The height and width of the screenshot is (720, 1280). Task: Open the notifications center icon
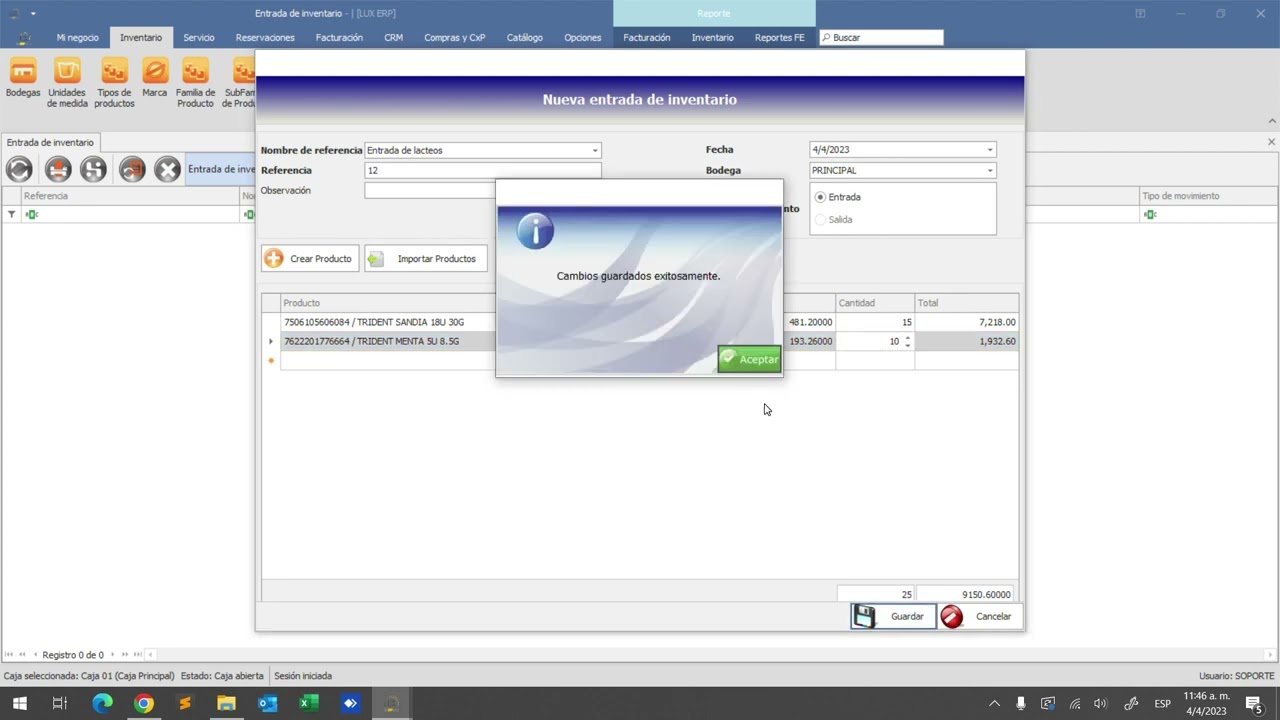click(x=1253, y=704)
